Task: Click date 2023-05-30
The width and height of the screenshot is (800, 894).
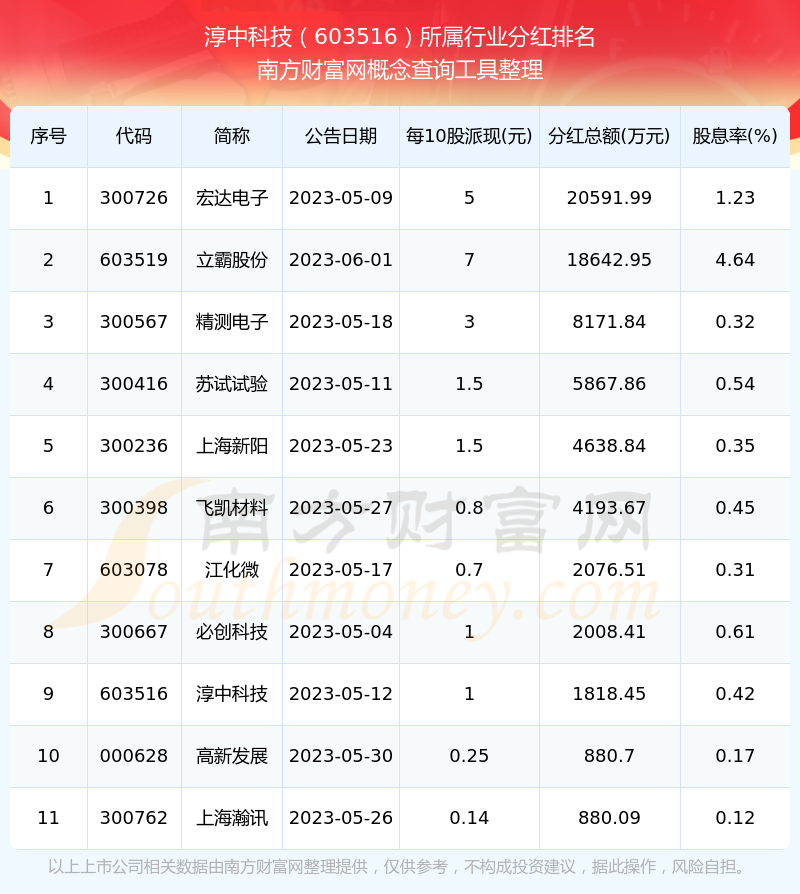Action: (341, 756)
